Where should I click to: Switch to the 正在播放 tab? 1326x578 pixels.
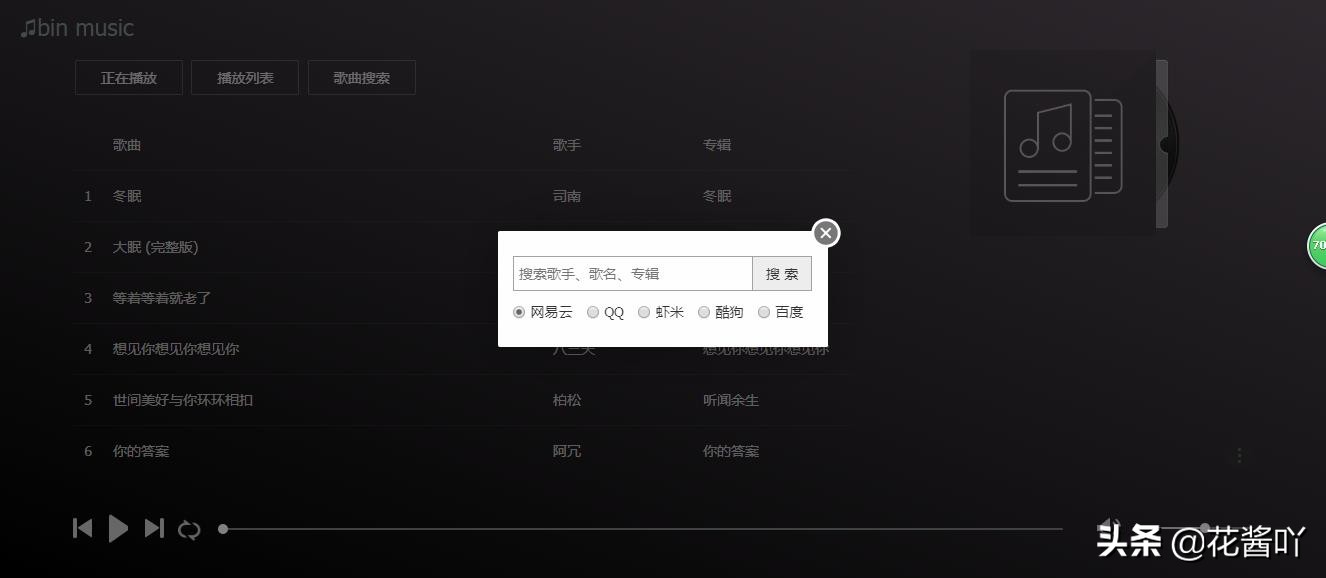(128, 77)
